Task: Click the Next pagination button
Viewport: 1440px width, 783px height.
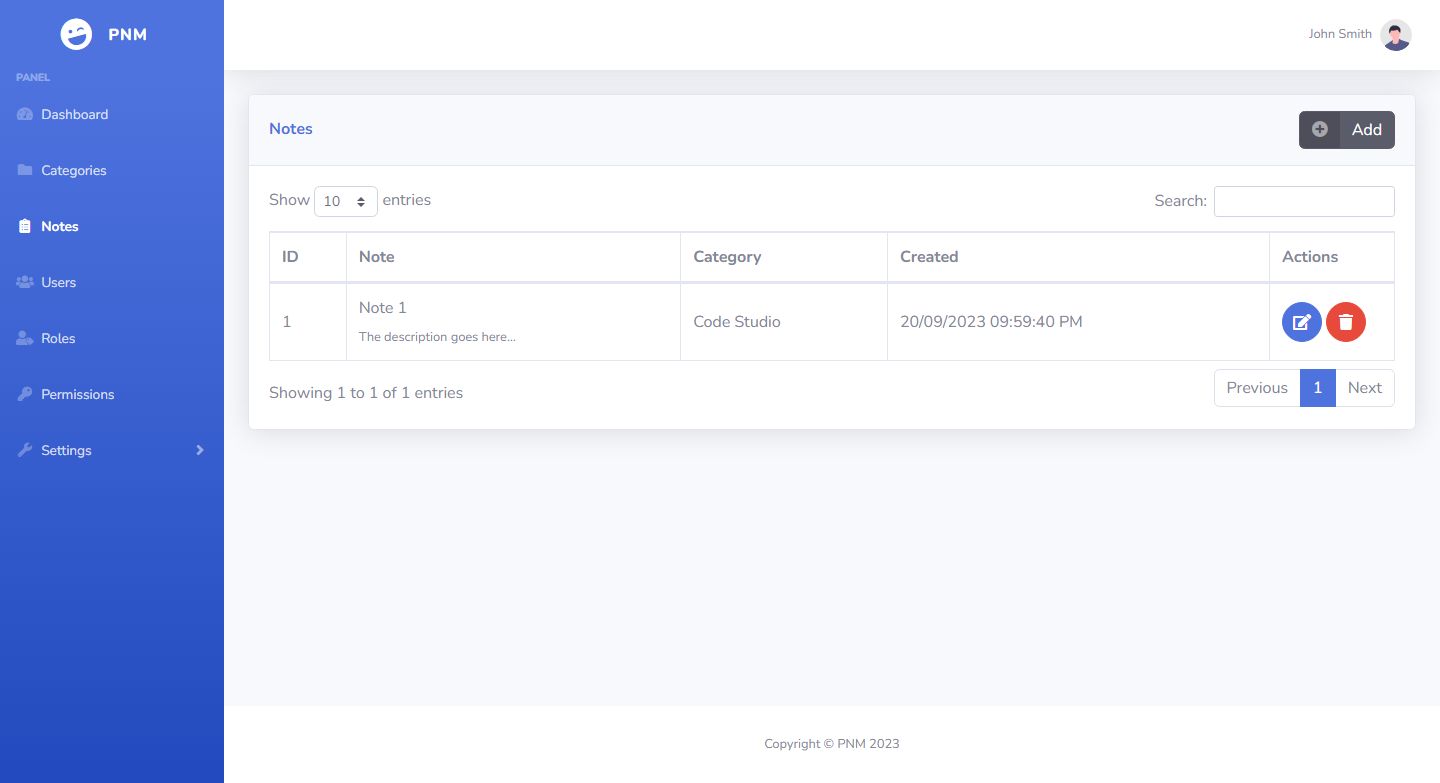Action: 1364,388
